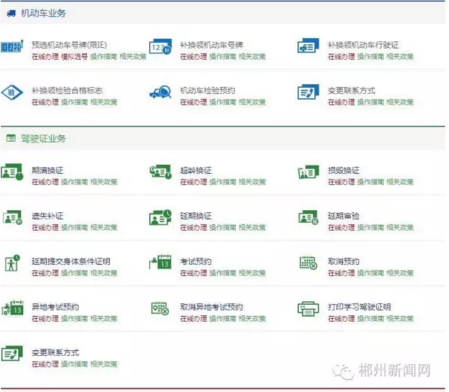Open 操作指南 under 超龄换证

point(223,182)
